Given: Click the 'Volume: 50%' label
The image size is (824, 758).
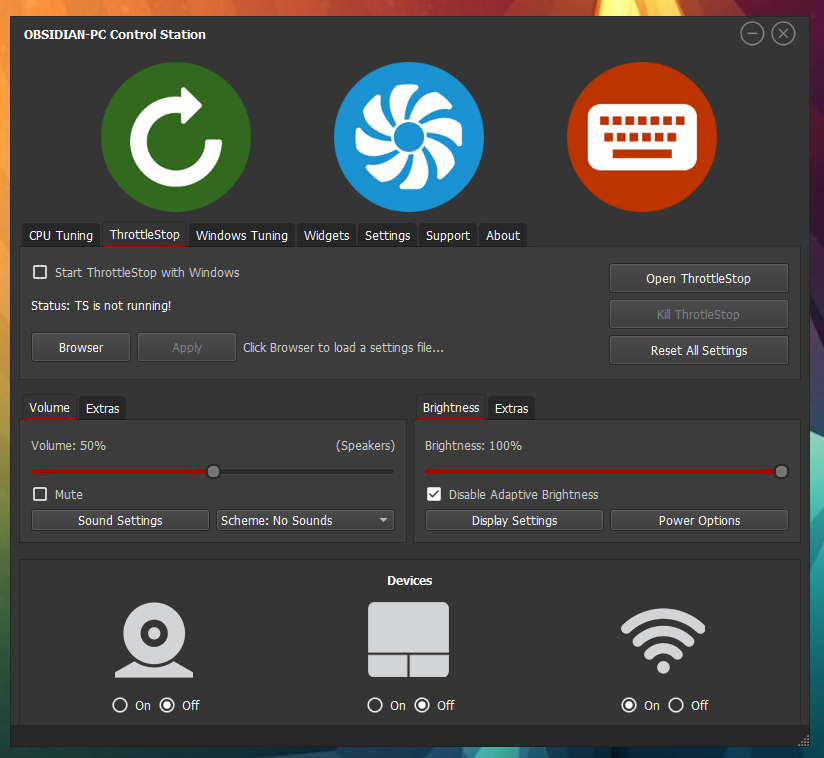Looking at the screenshot, I should tap(68, 446).
